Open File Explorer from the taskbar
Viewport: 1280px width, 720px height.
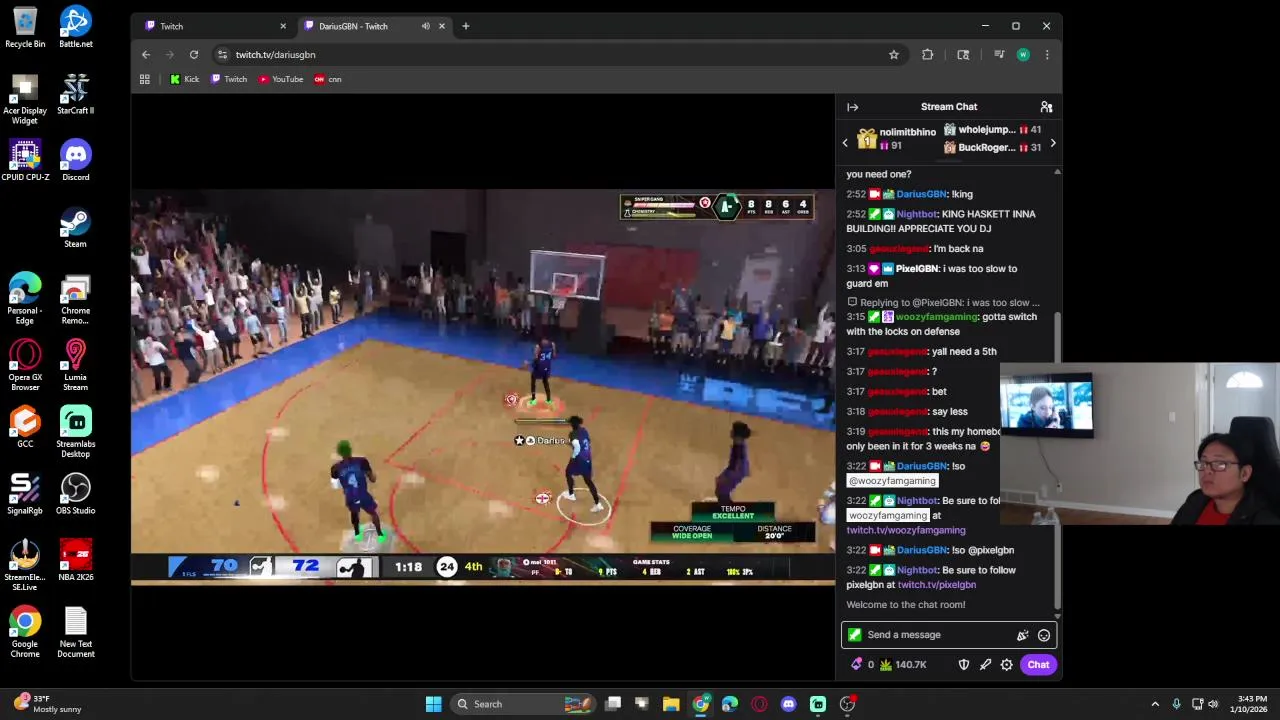[671, 704]
